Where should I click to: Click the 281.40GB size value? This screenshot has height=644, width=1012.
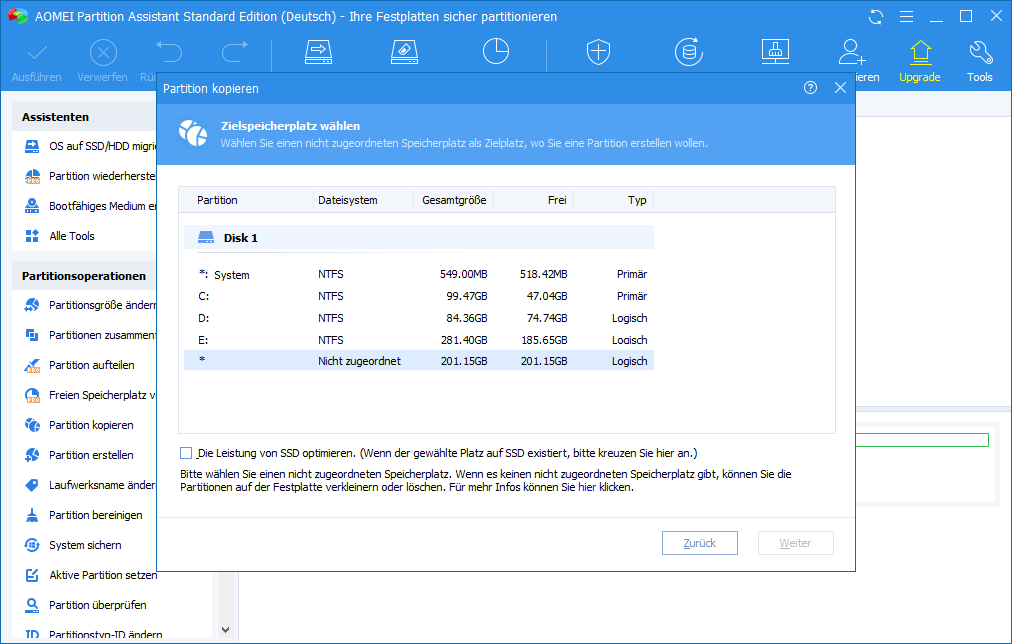click(464, 340)
